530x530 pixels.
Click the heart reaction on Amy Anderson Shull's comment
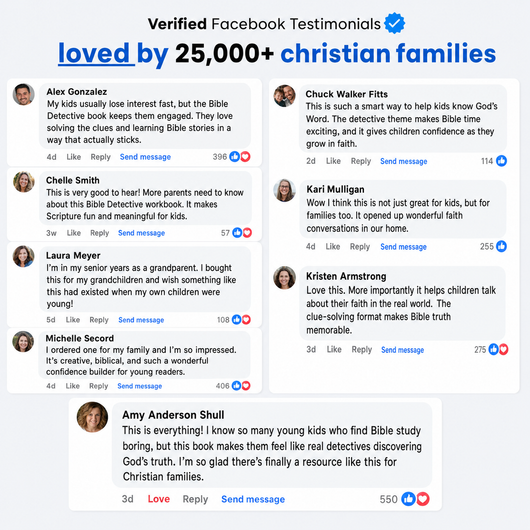pos(423,499)
